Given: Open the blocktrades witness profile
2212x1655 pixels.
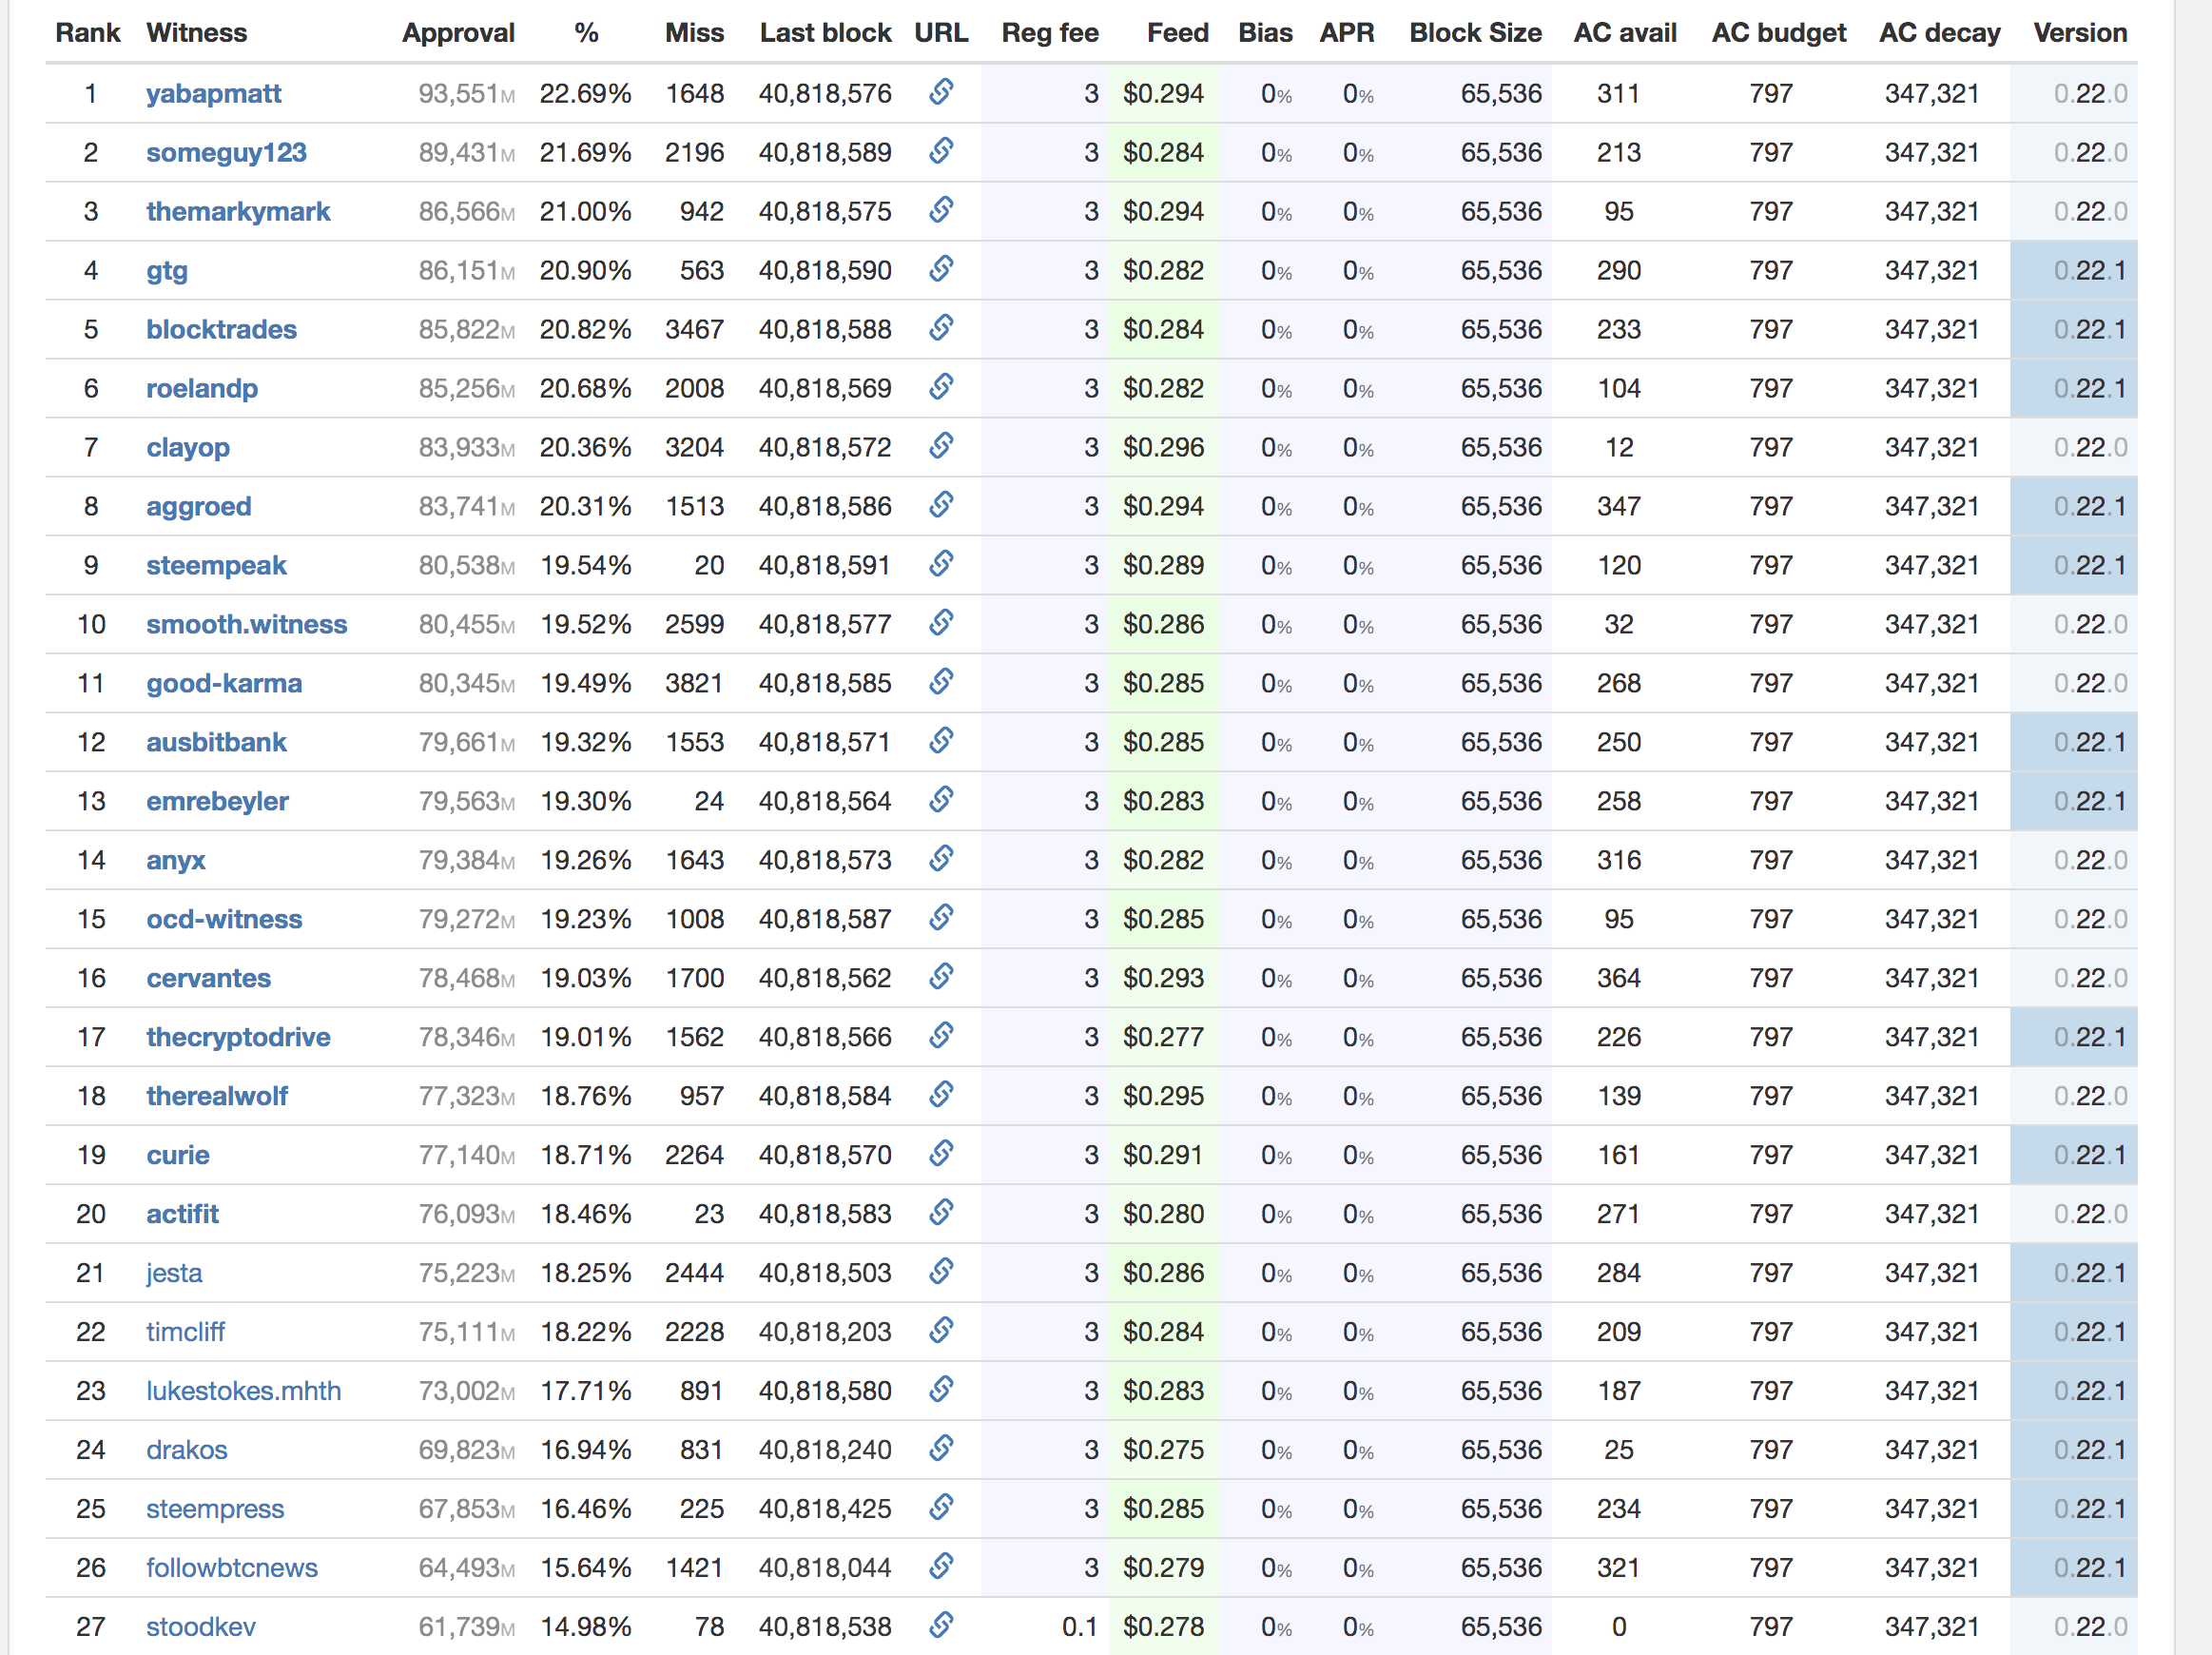Looking at the screenshot, I should tap(221, 330).
